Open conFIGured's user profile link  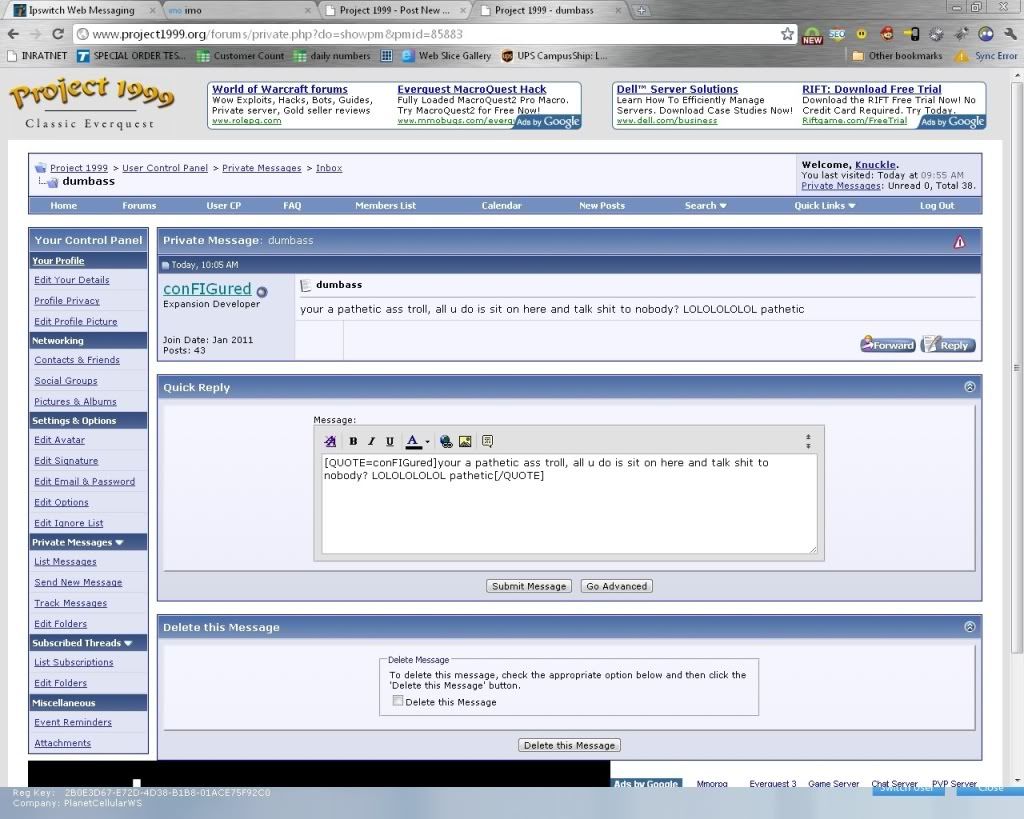[207, 289]
